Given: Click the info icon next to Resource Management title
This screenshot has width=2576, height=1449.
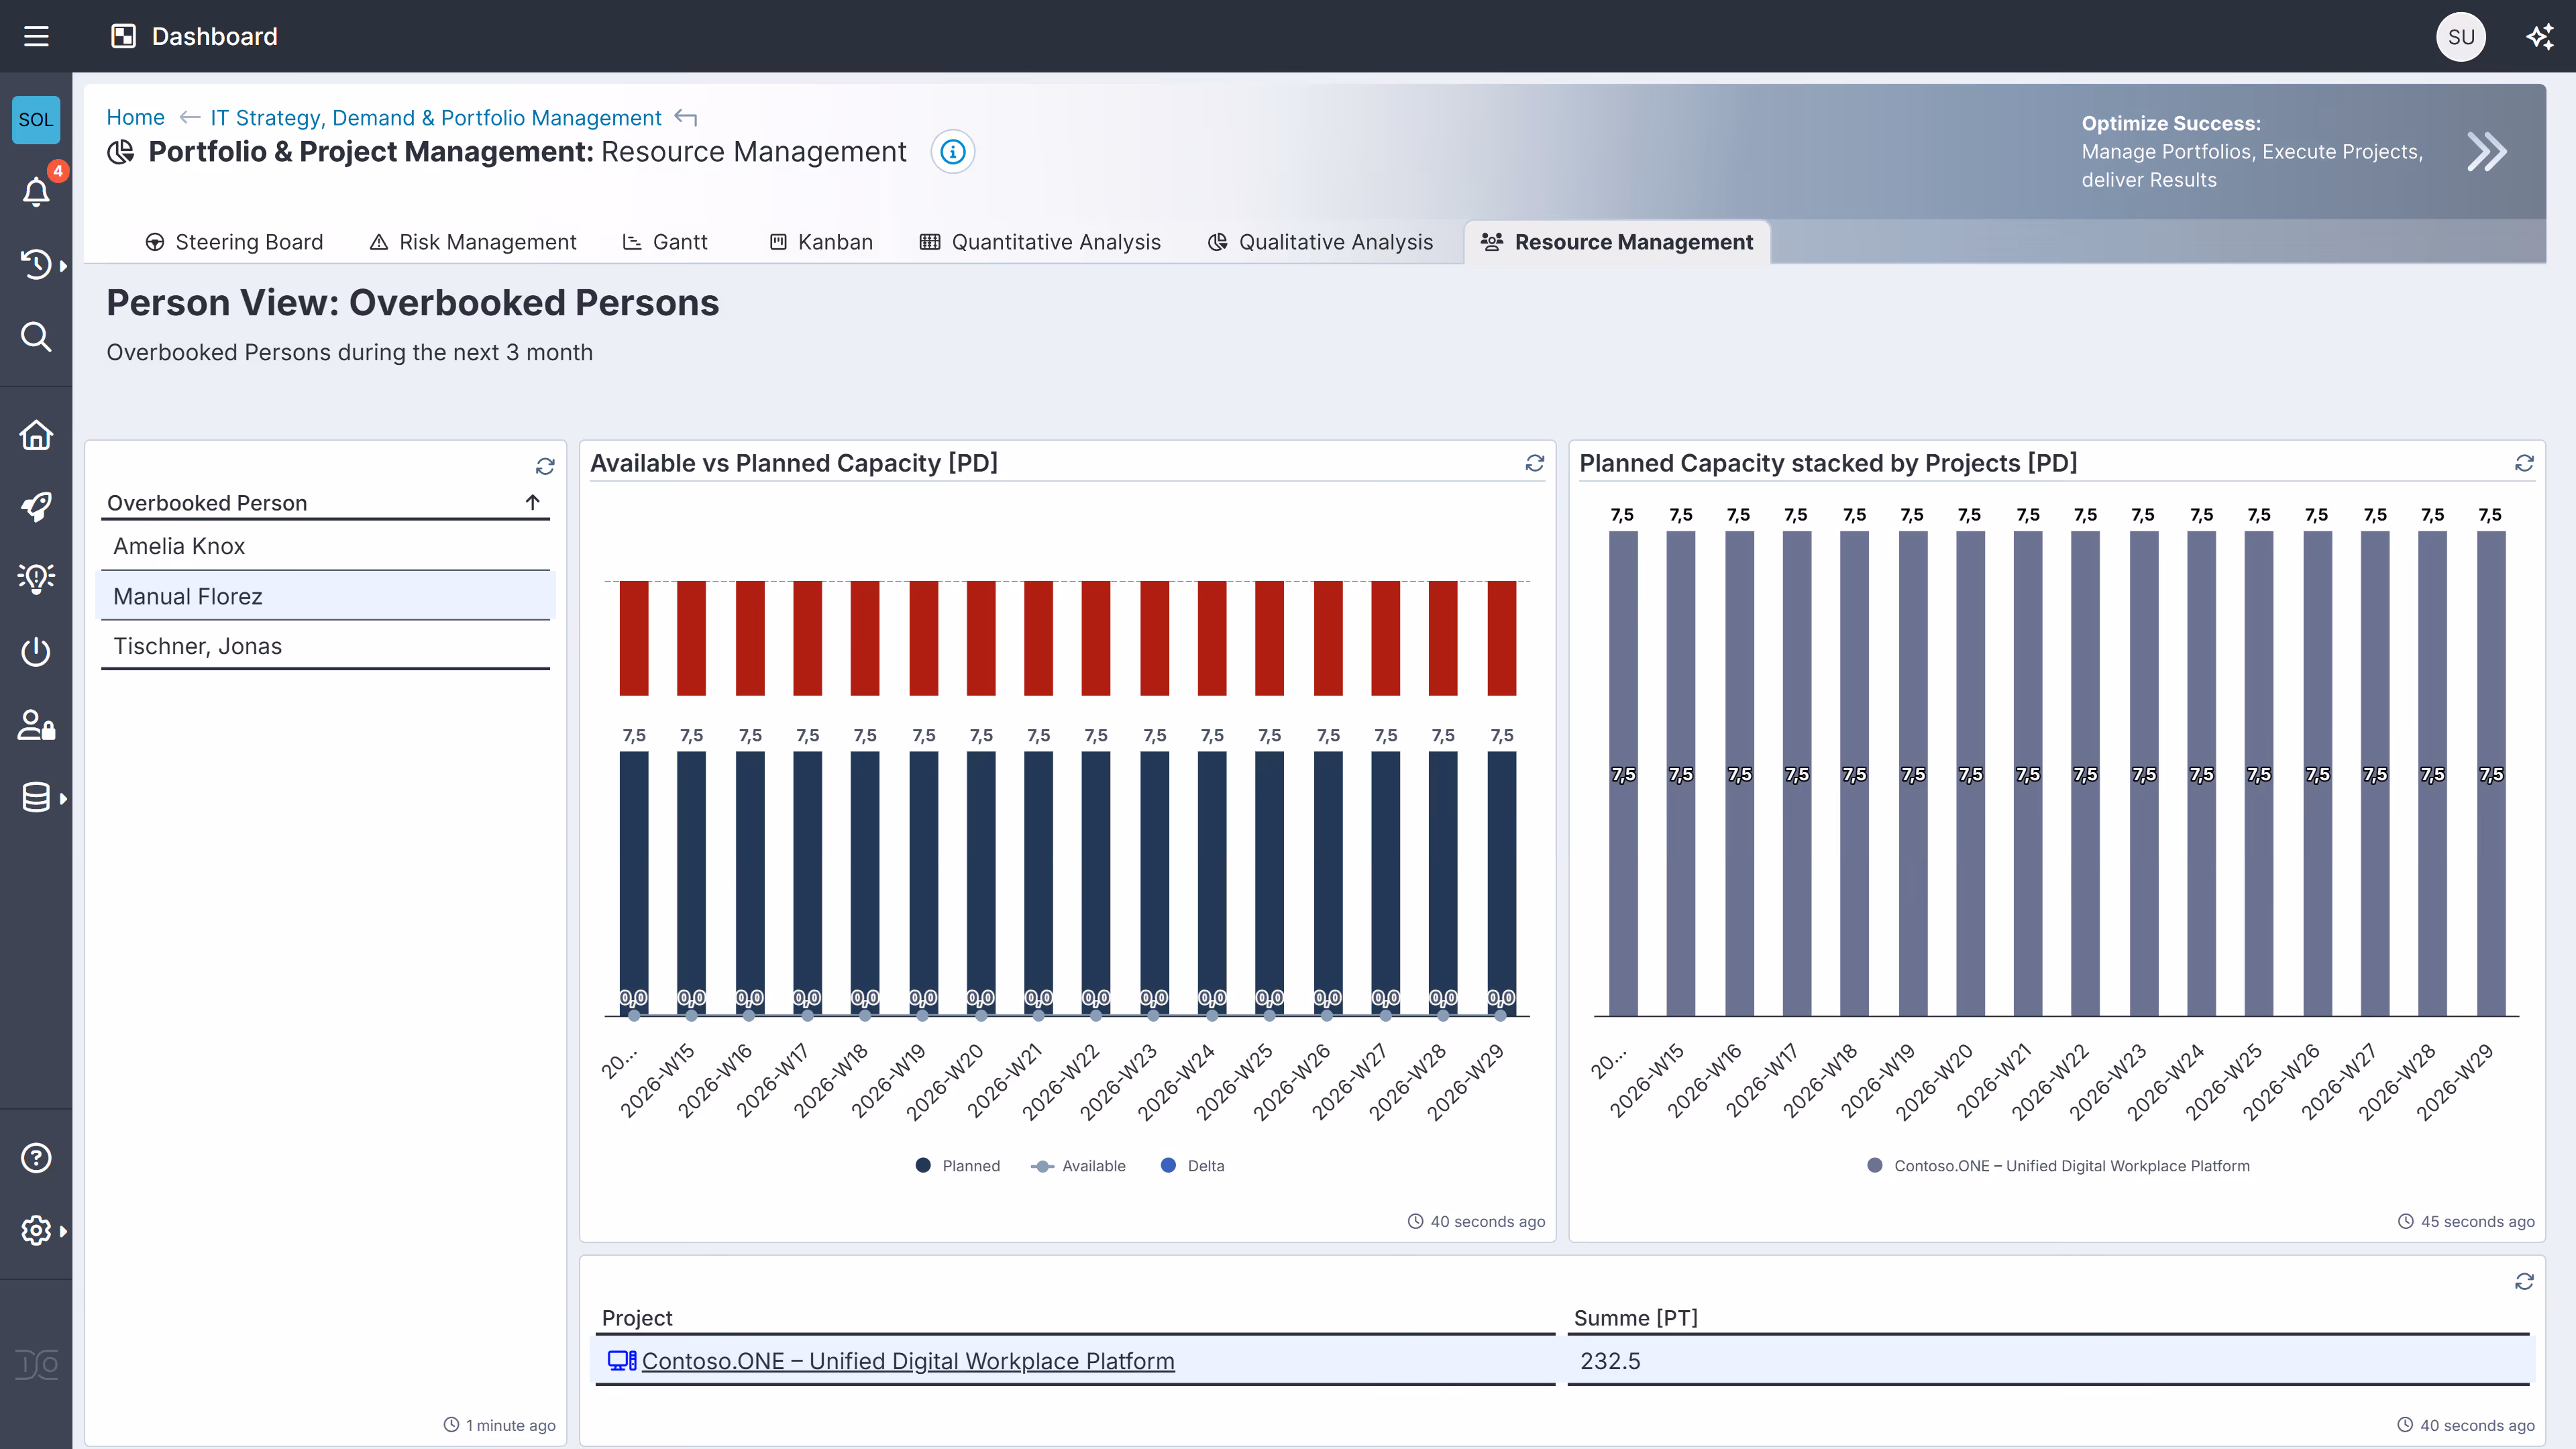Looking at the screenshot, I should pyautogui.click(x=952, y=151).
